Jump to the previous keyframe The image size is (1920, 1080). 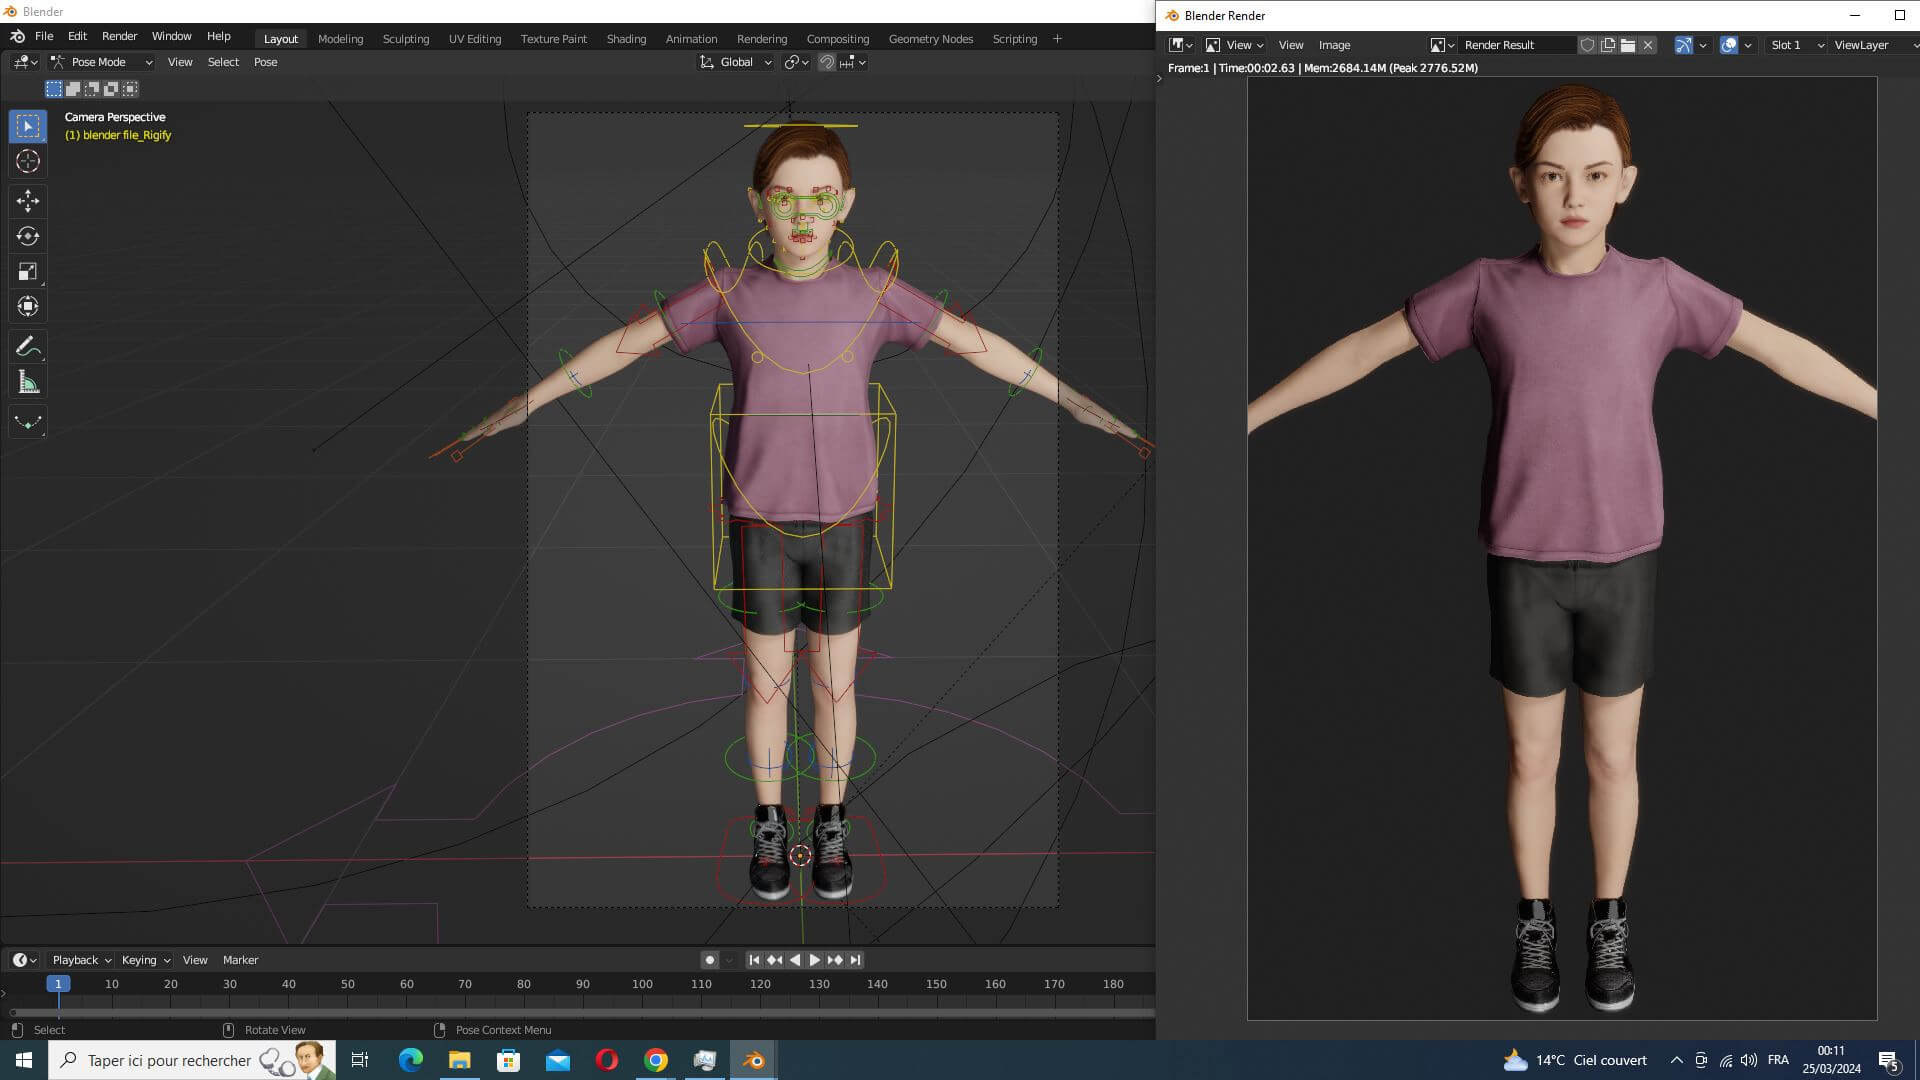pos(774,960)
